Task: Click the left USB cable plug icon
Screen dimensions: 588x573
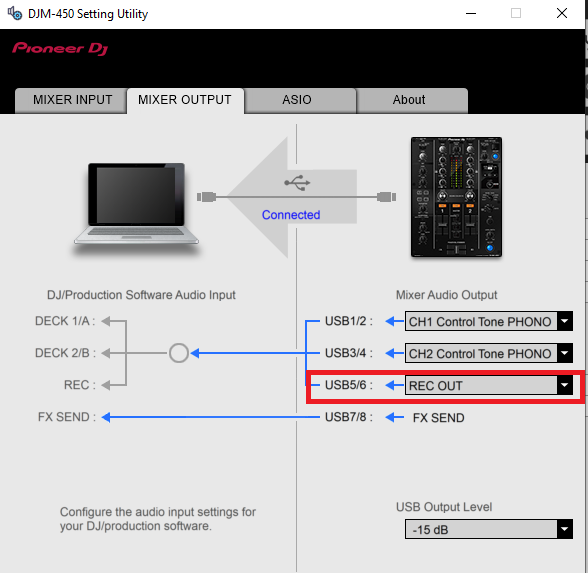Action: tap(207, 196)
